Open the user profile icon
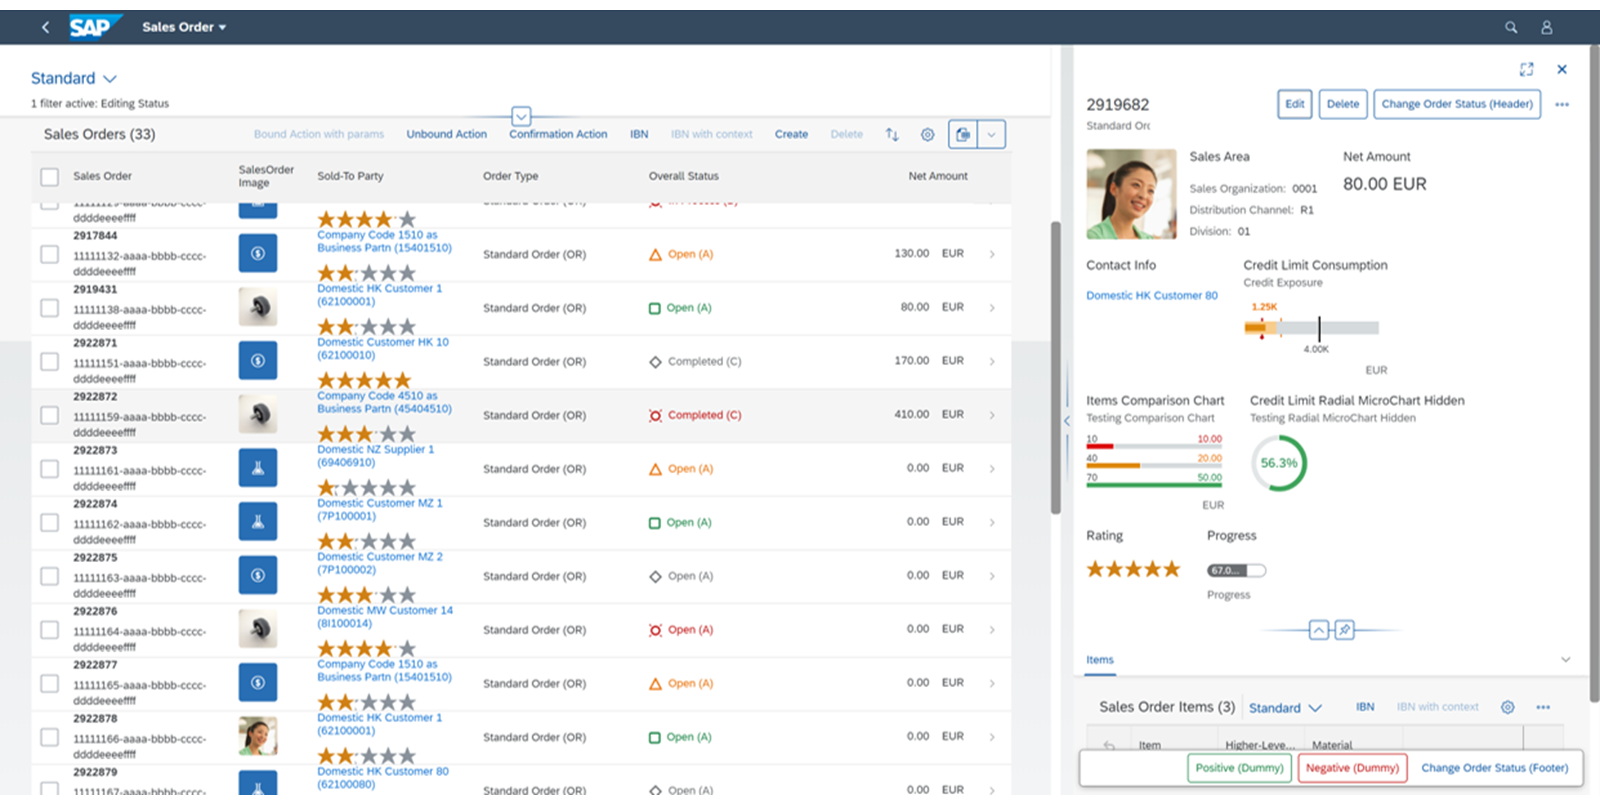Screen dimensions: 1600x805 tap(1546, 27)
